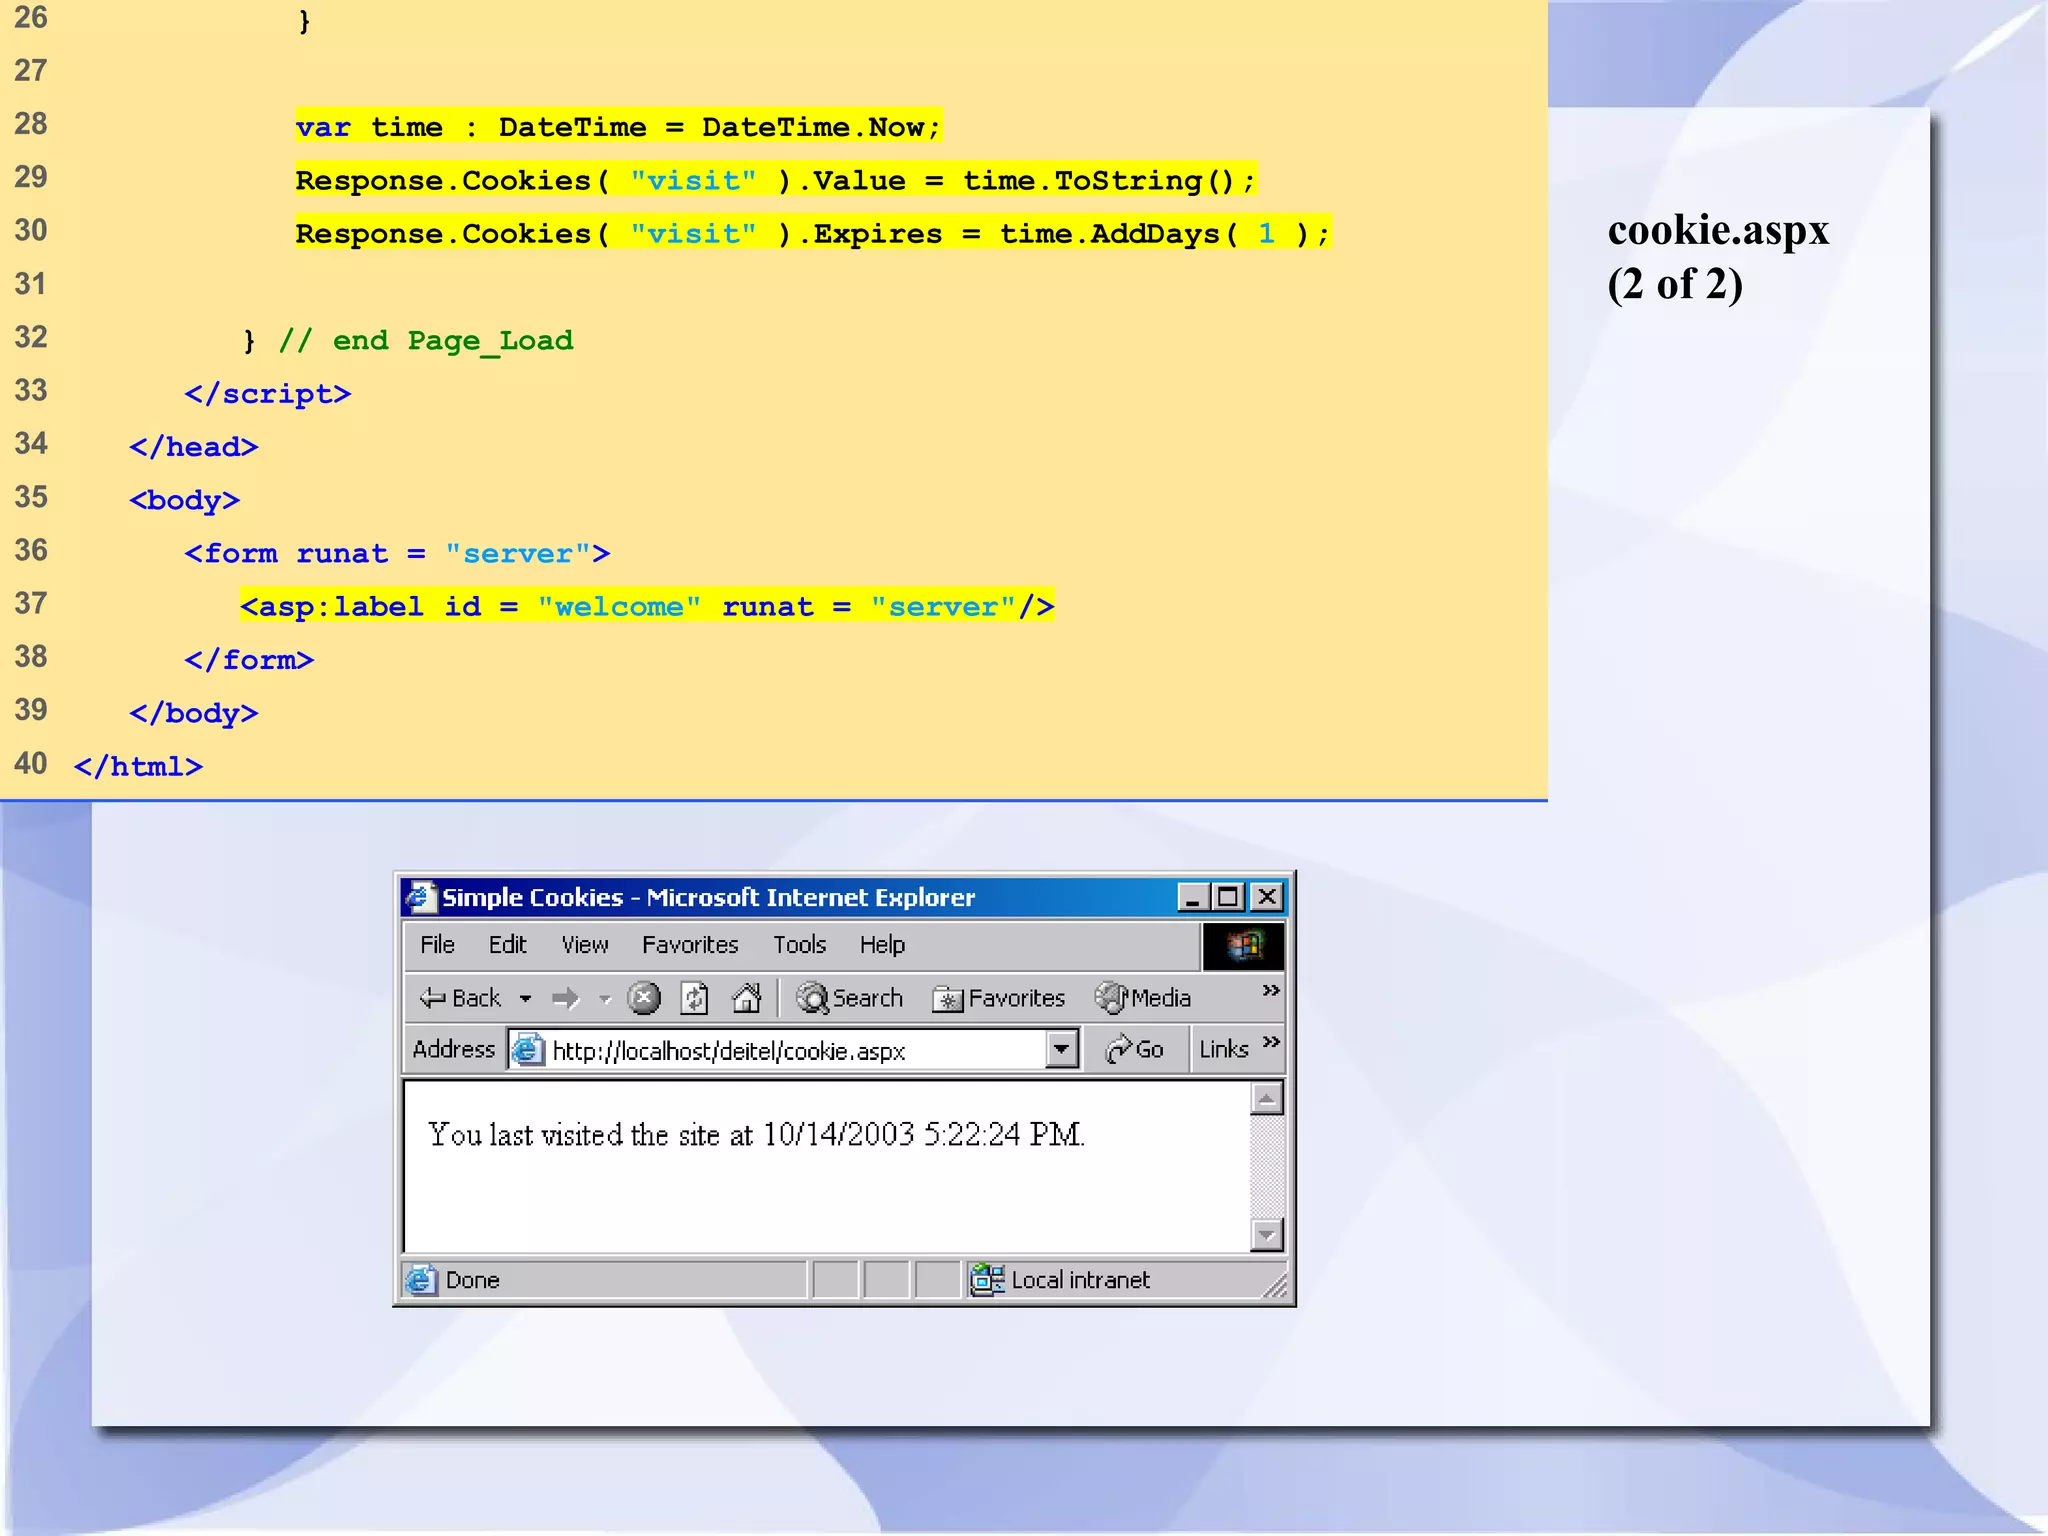Close the Simple Cookies window

point(1267,897)
